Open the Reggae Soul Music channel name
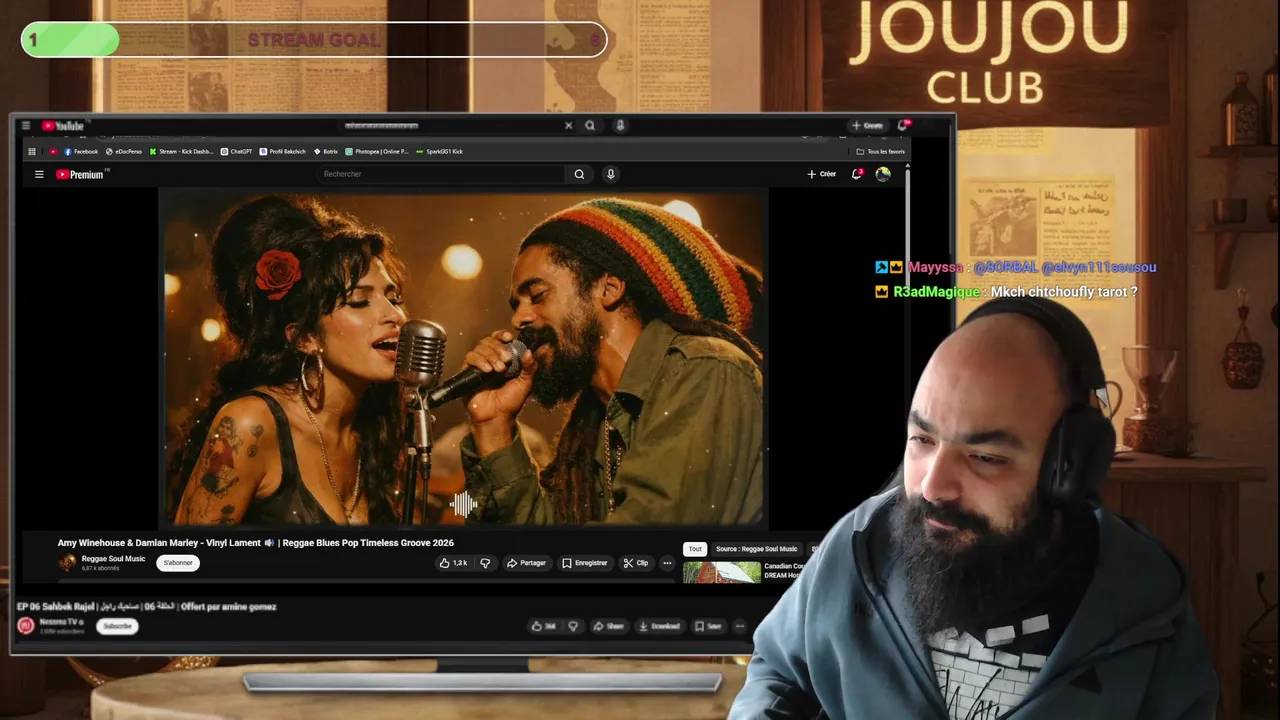 [x=113, y=559]
